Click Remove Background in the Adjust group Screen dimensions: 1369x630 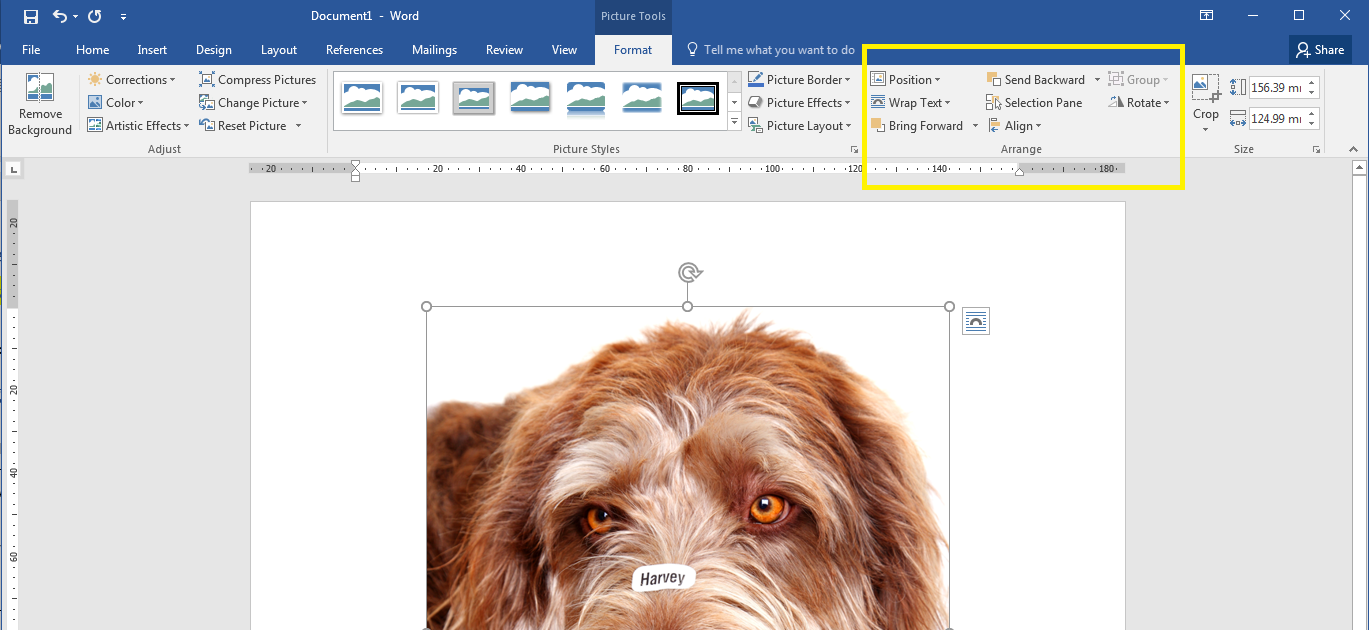pos(39,103)
